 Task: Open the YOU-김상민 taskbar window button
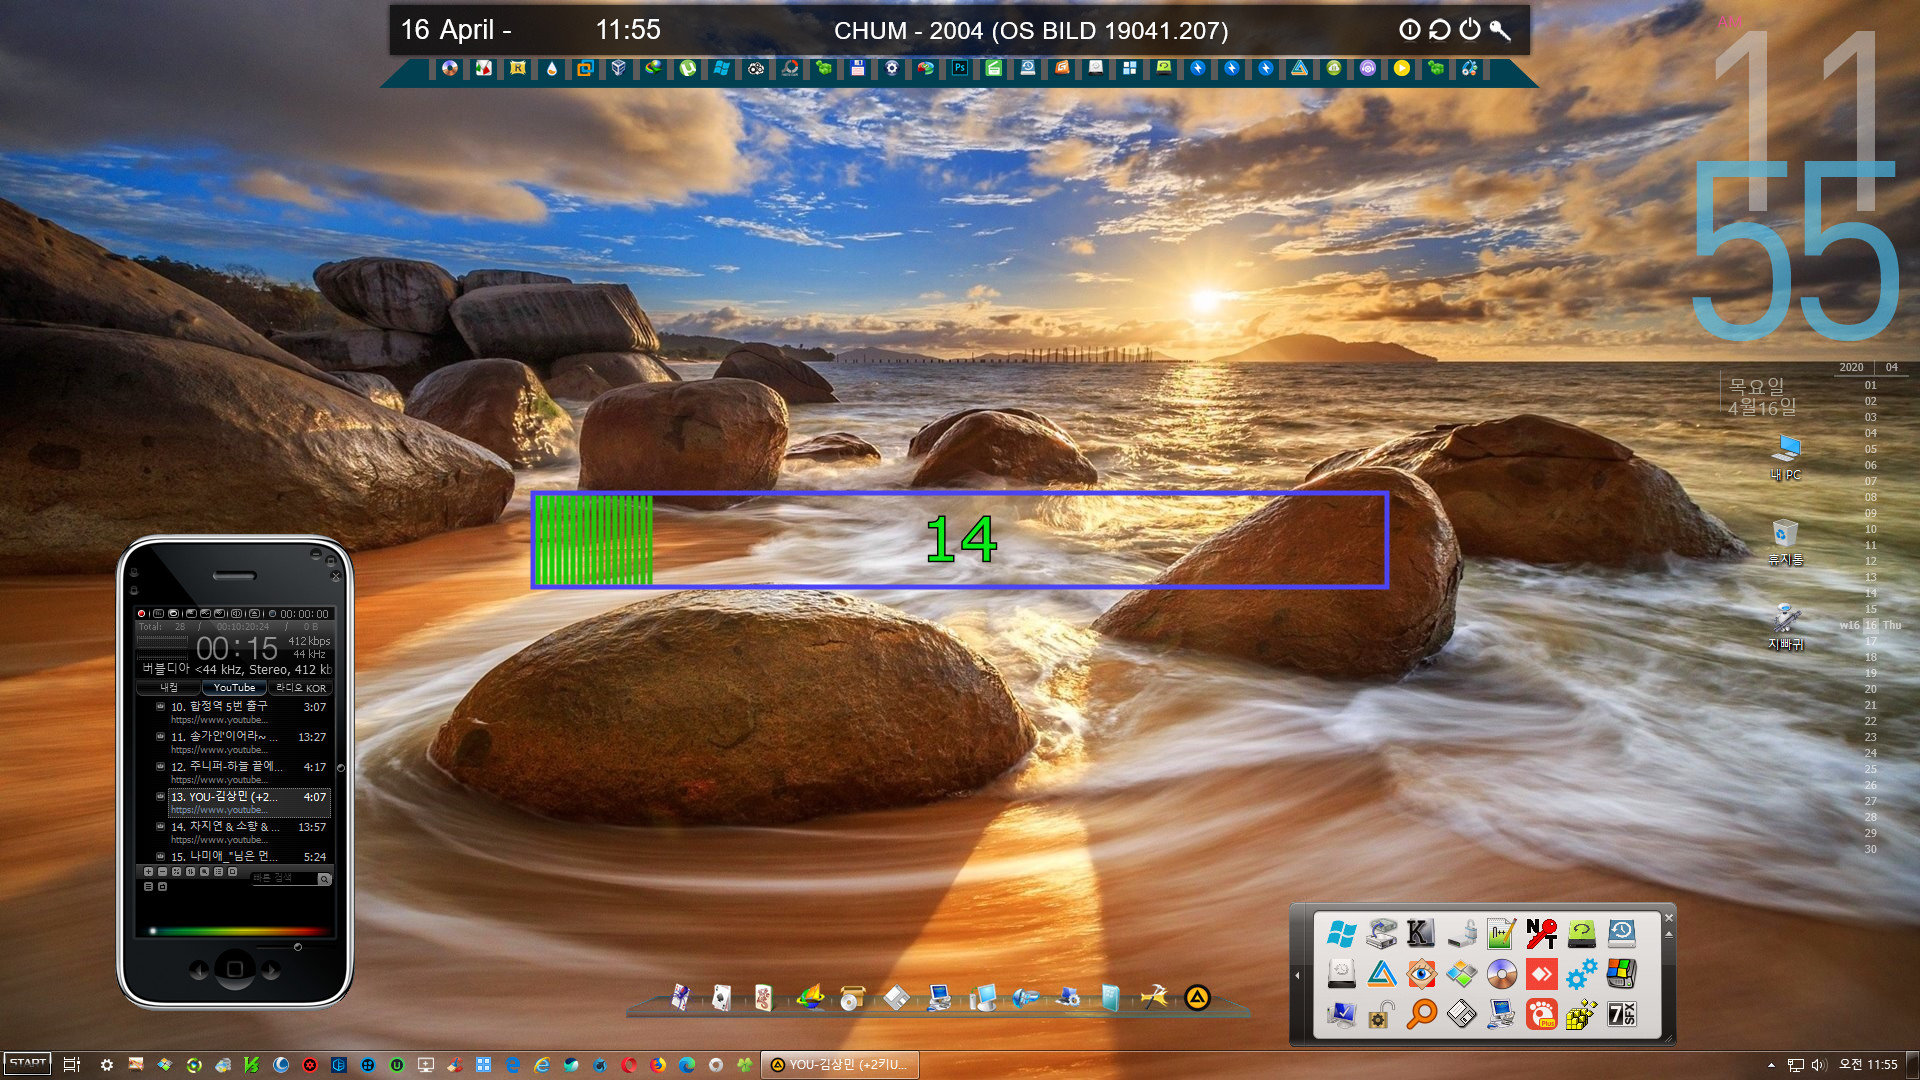tap(840, 1065)
